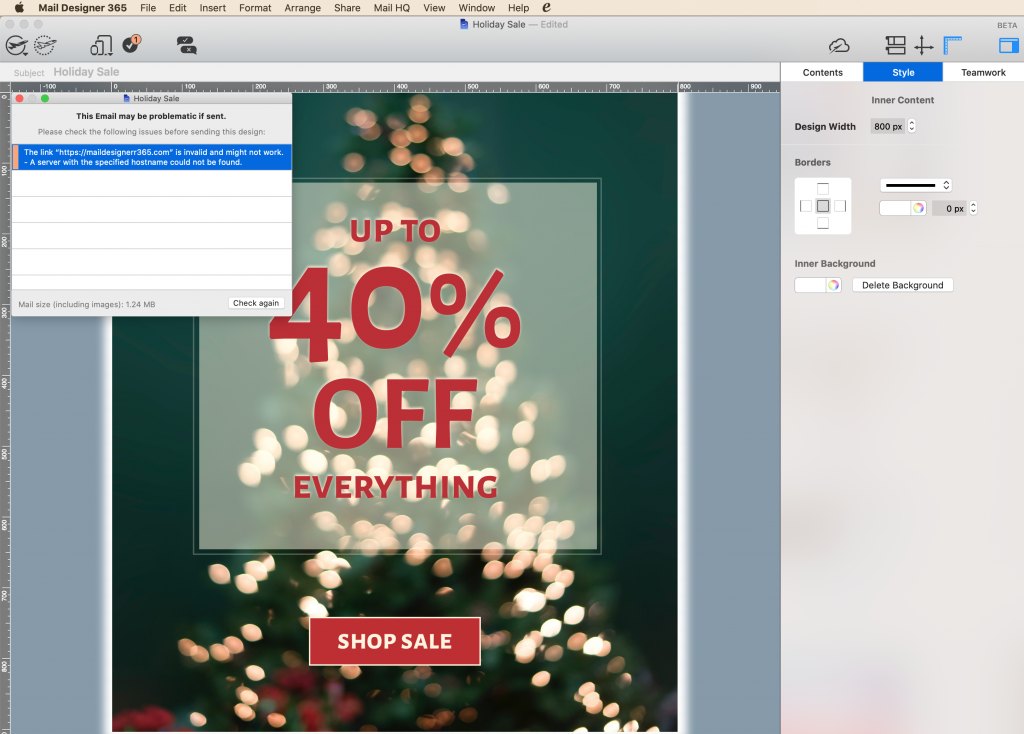The image size is (1024, 734).
Task: Click the Design Width stepper arrows
Action: click(912, 126)
